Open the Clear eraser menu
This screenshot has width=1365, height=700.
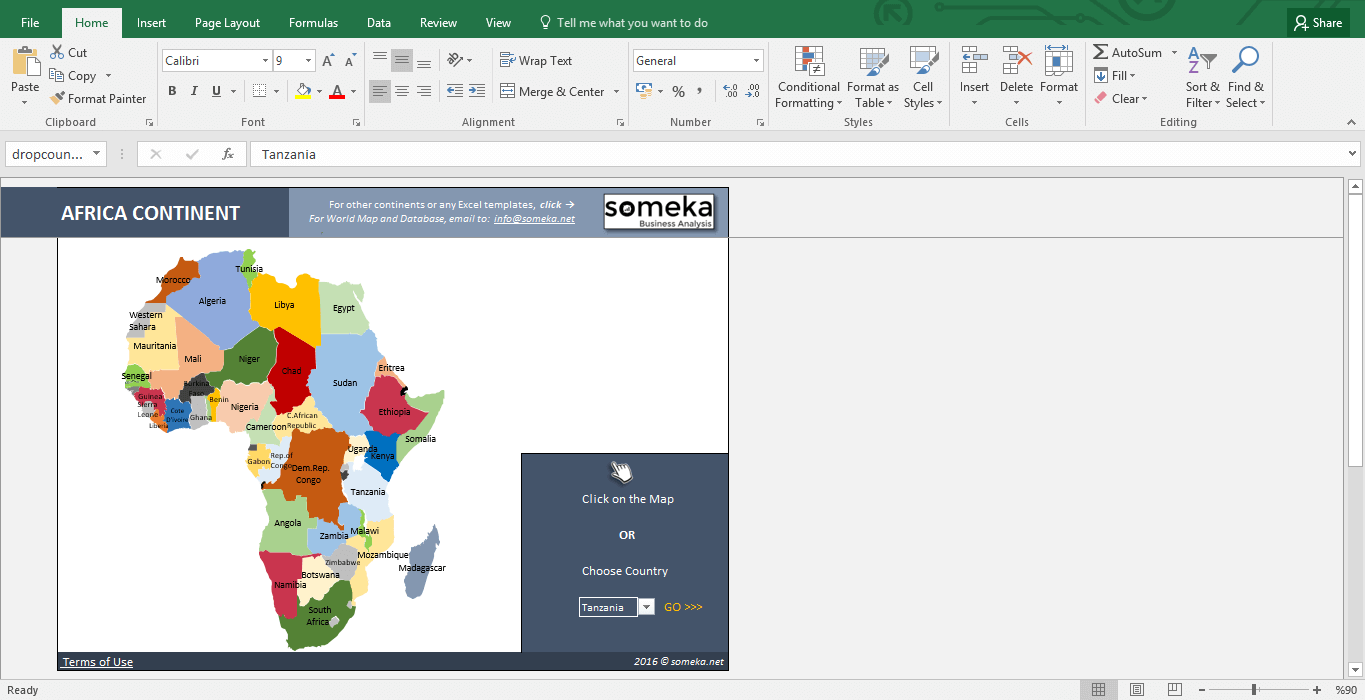[x=1120, y=99]
